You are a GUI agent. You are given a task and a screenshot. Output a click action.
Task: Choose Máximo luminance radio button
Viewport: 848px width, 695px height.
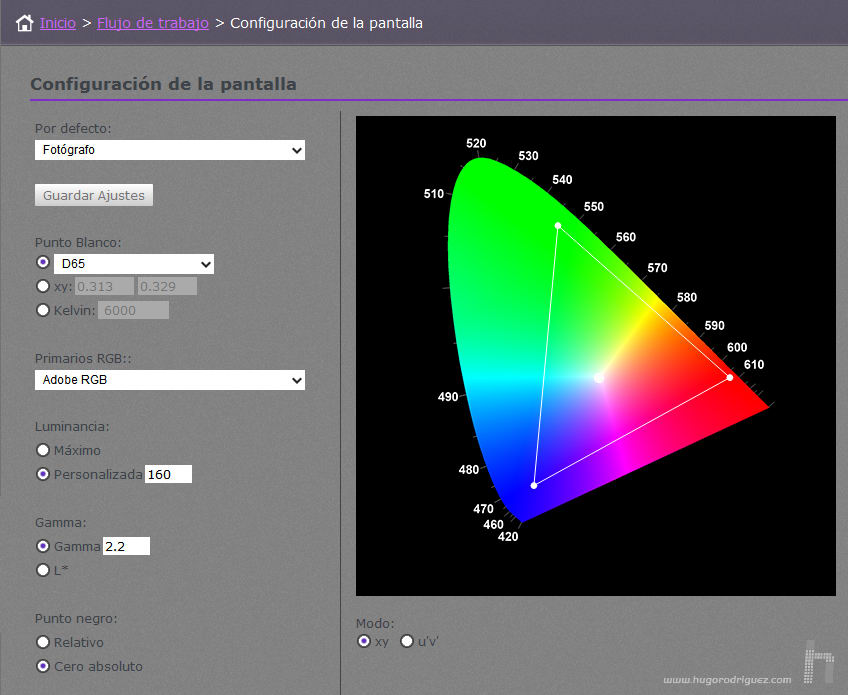[x=43, y=450]
